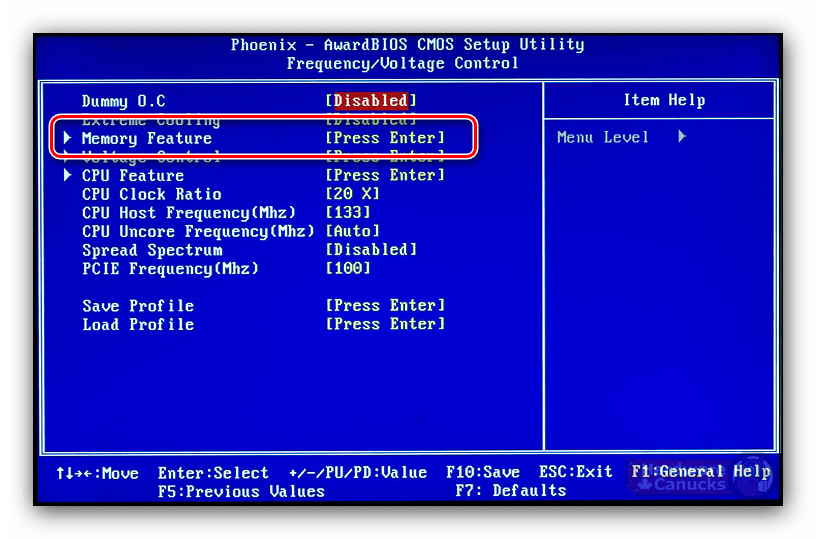Edit the CPU Host Frequency [133] value
The width and height of the screenshot is (816, 539).
click(x=348, y=212)
